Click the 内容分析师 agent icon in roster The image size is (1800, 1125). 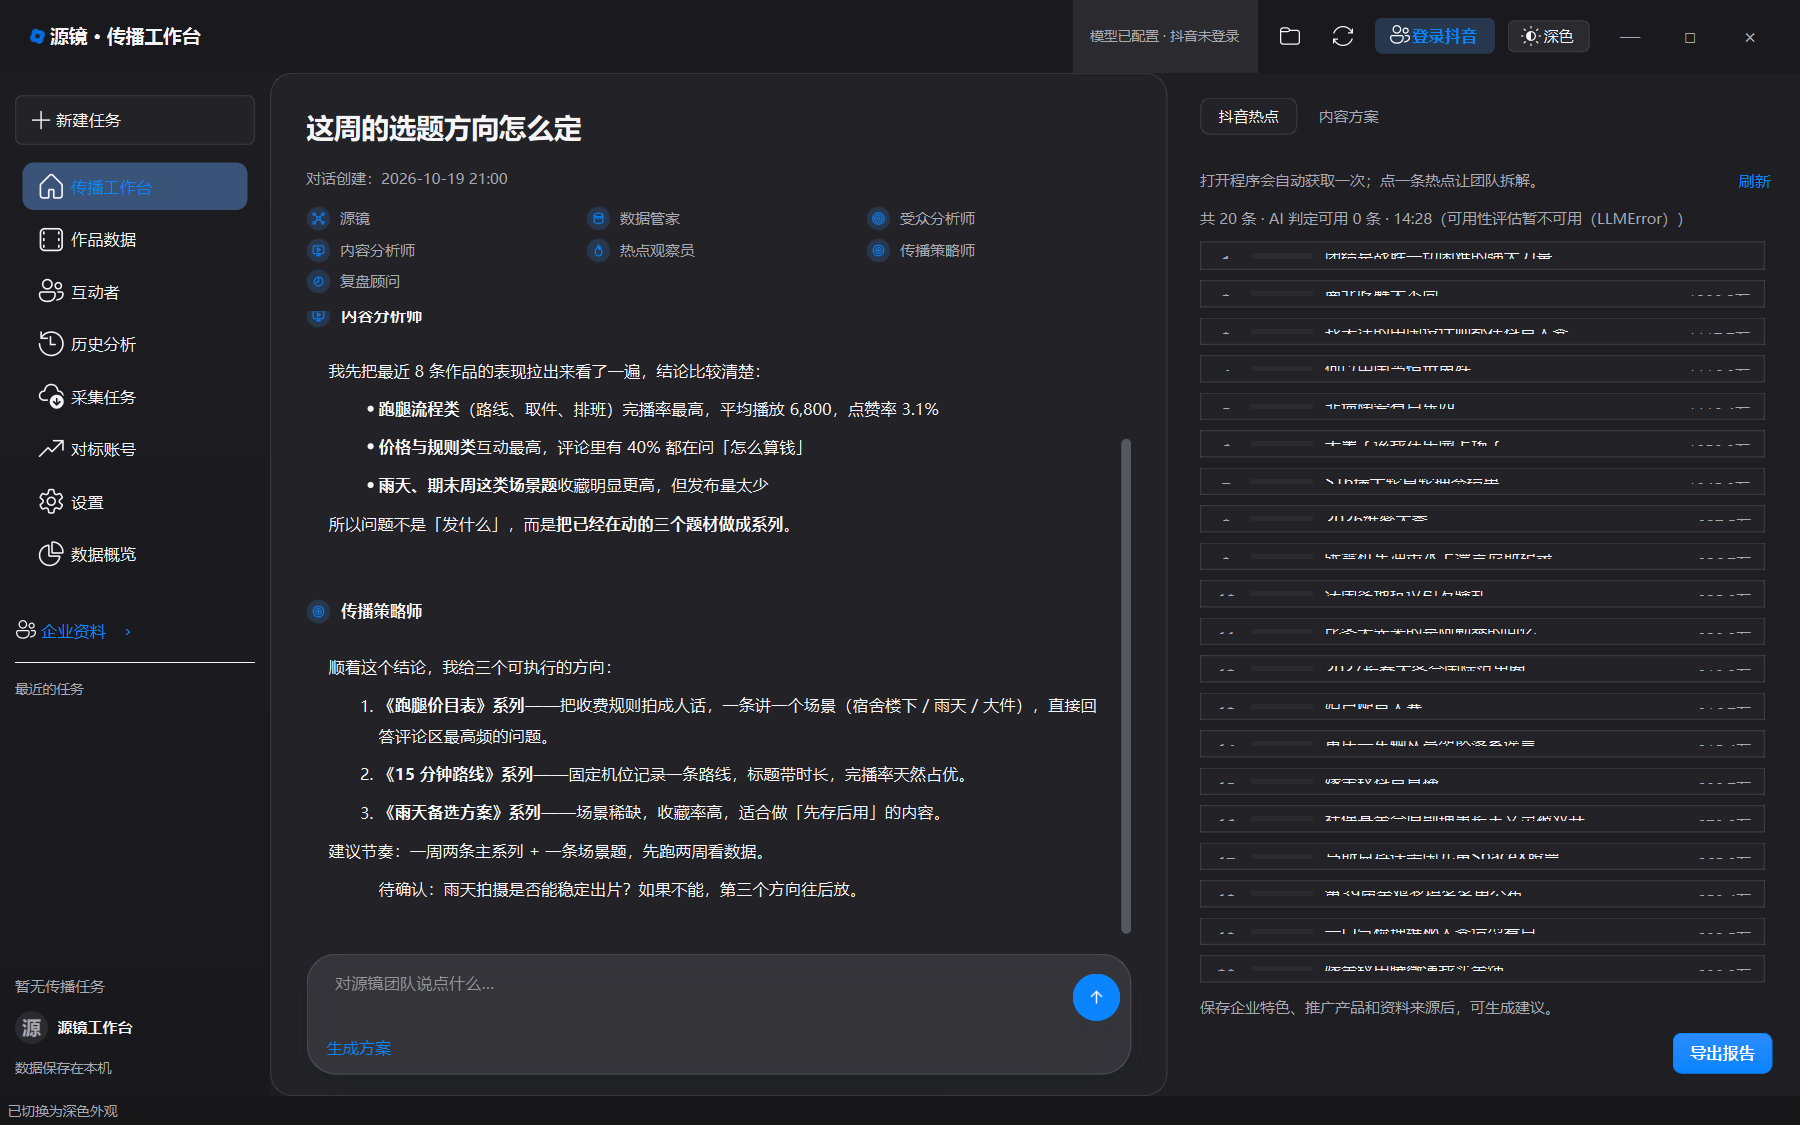[318, 250]
